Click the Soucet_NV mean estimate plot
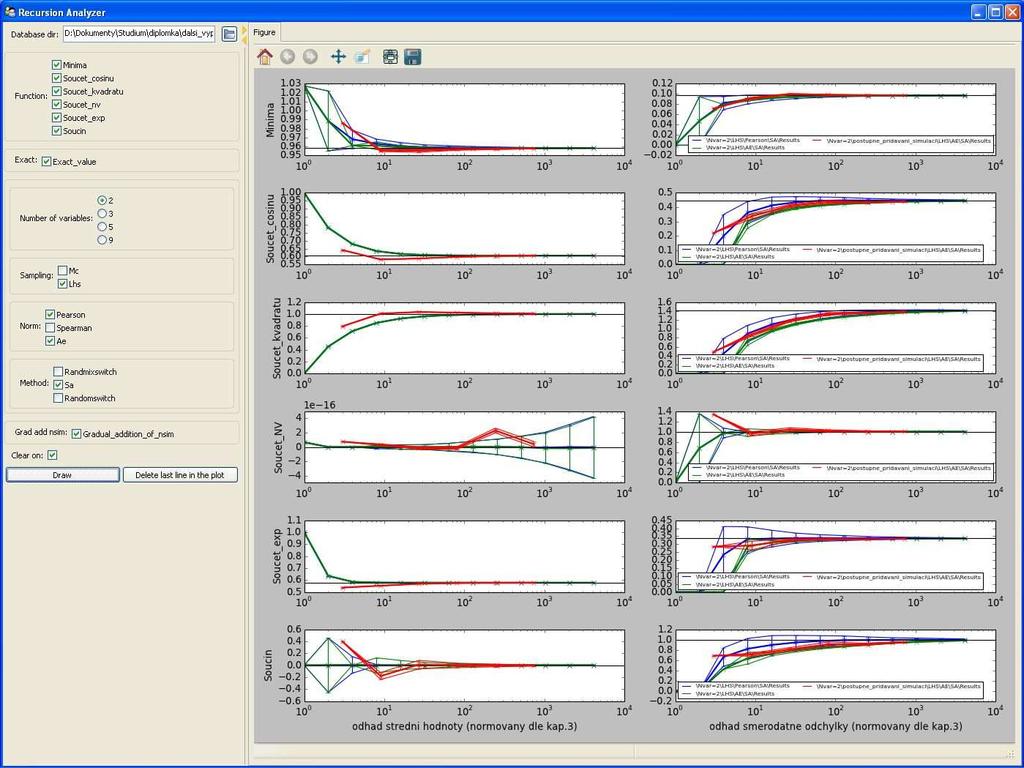Screen dimensions: 1024x768 [x=464, y=447]
